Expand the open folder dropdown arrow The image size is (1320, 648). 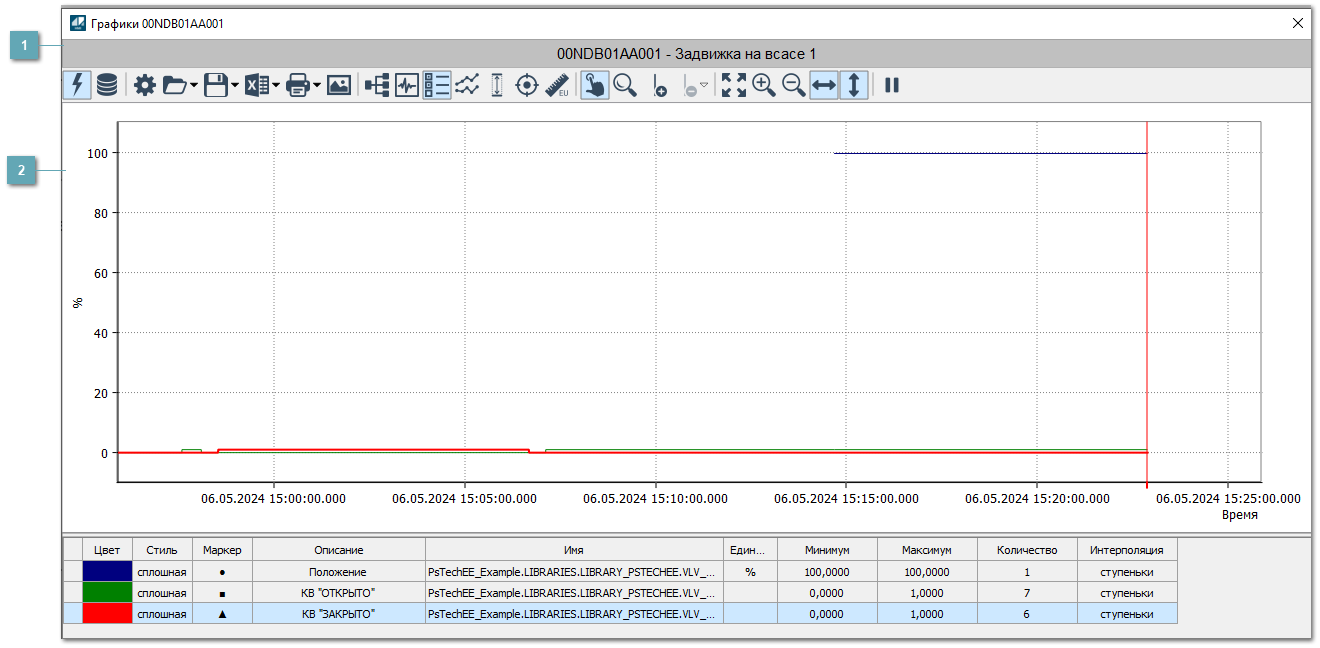pos(193,85)
